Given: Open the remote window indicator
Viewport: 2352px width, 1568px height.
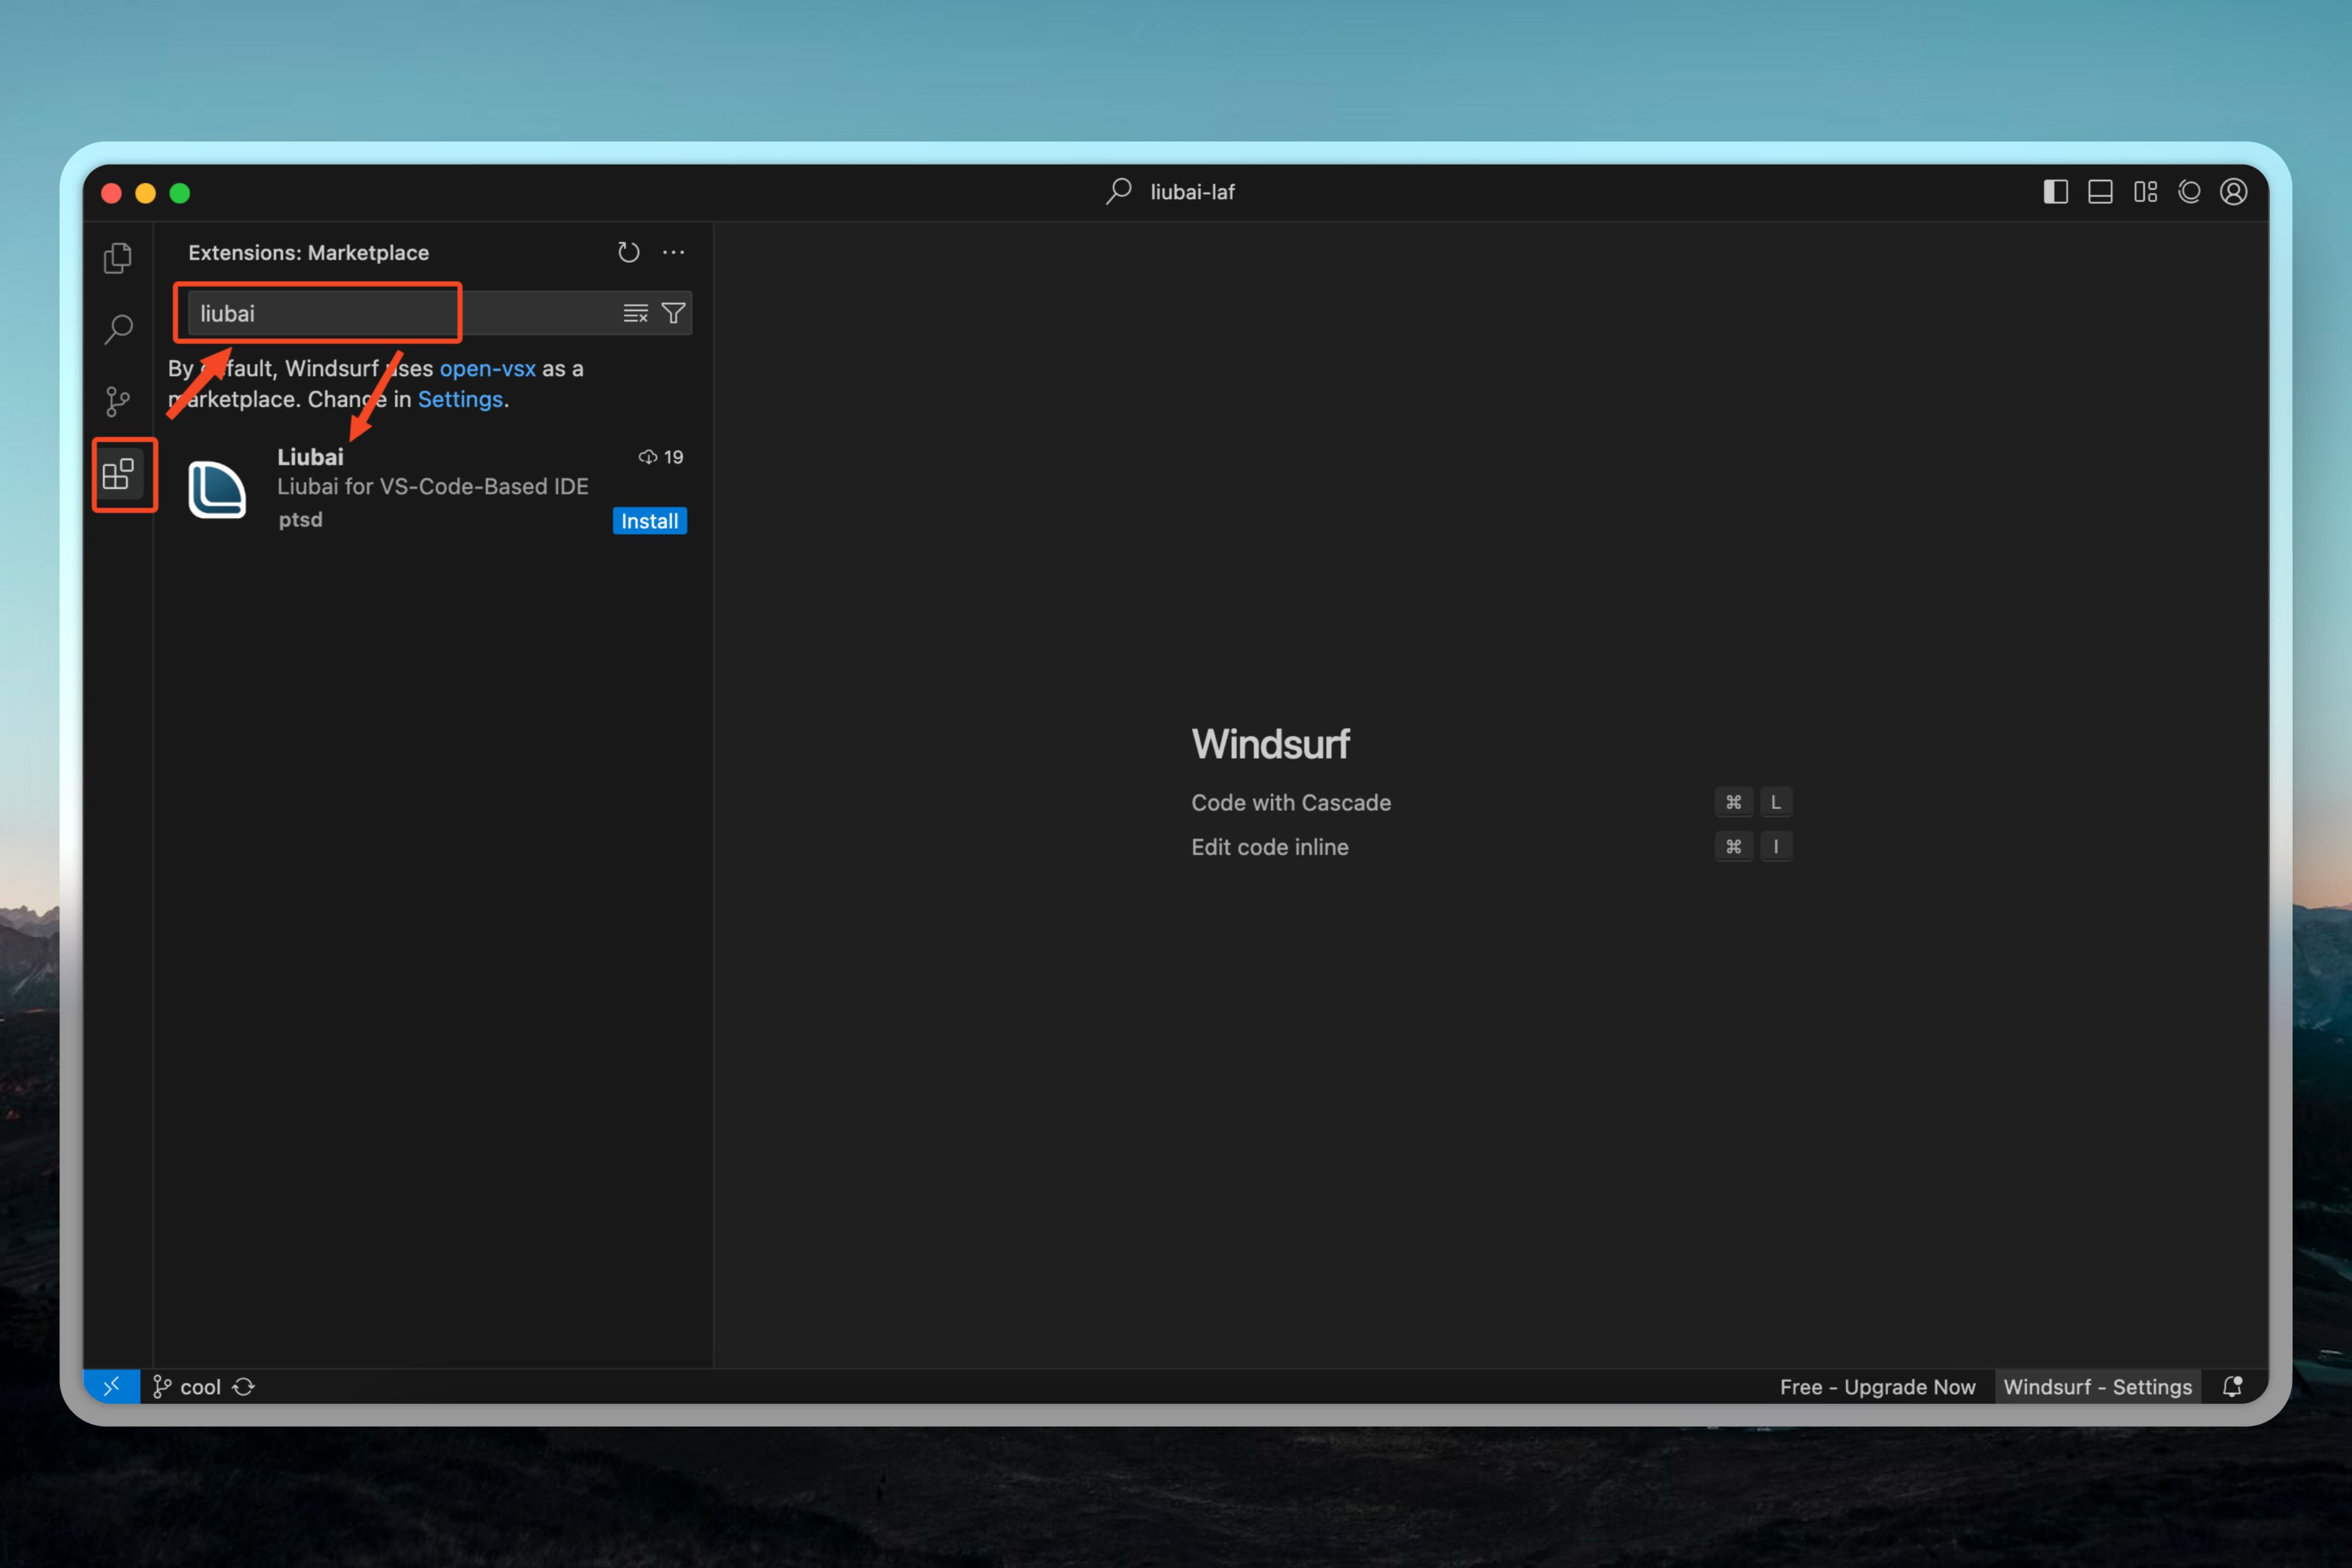Looking at the screenshot, I should coord(111,1386).
